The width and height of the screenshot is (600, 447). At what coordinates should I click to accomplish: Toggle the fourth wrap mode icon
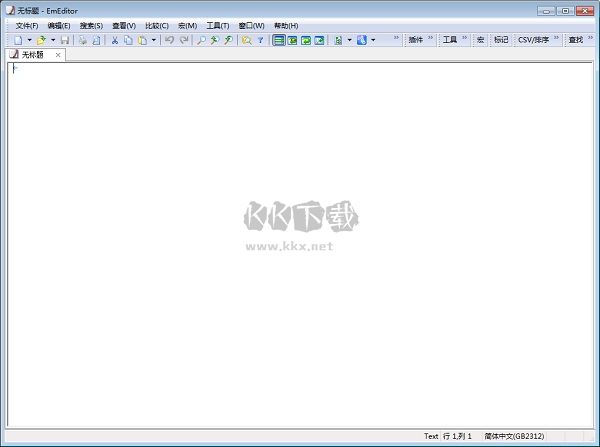(x=319, y=40)
